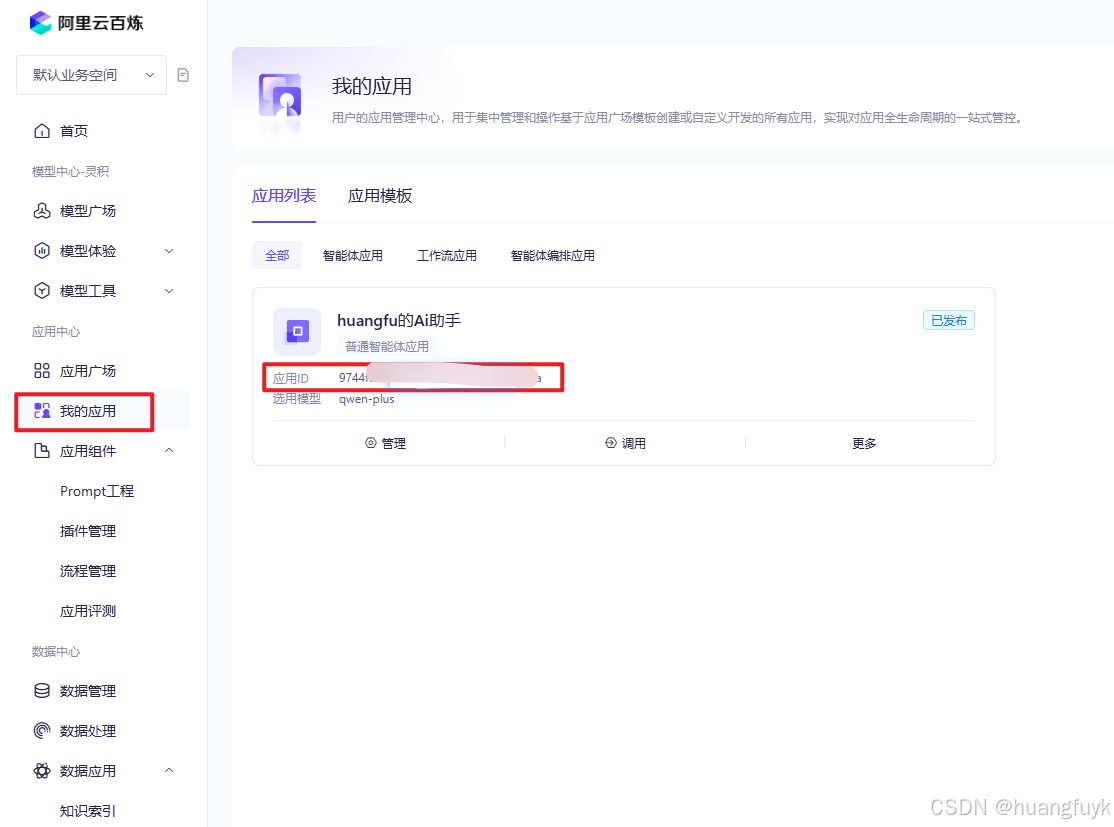Click the 我的应用 header illustration icon
The width and height of the screenshot is (1114, 827).
pyautogui.click(x=280, y=96)
